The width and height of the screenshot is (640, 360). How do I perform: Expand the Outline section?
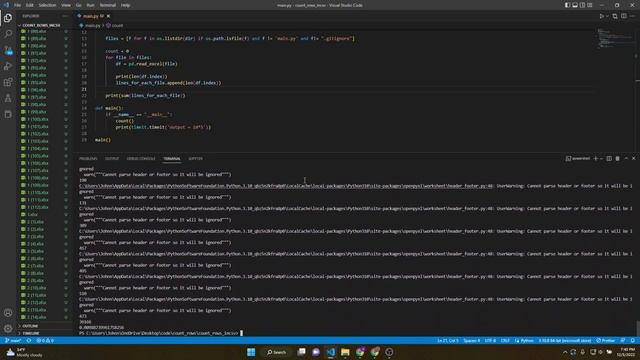30,326
